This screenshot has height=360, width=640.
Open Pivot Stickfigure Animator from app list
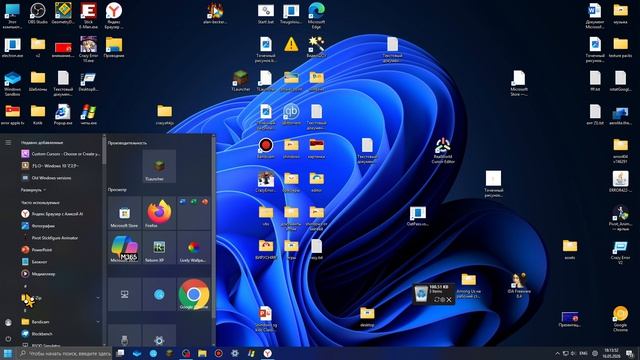60,238
